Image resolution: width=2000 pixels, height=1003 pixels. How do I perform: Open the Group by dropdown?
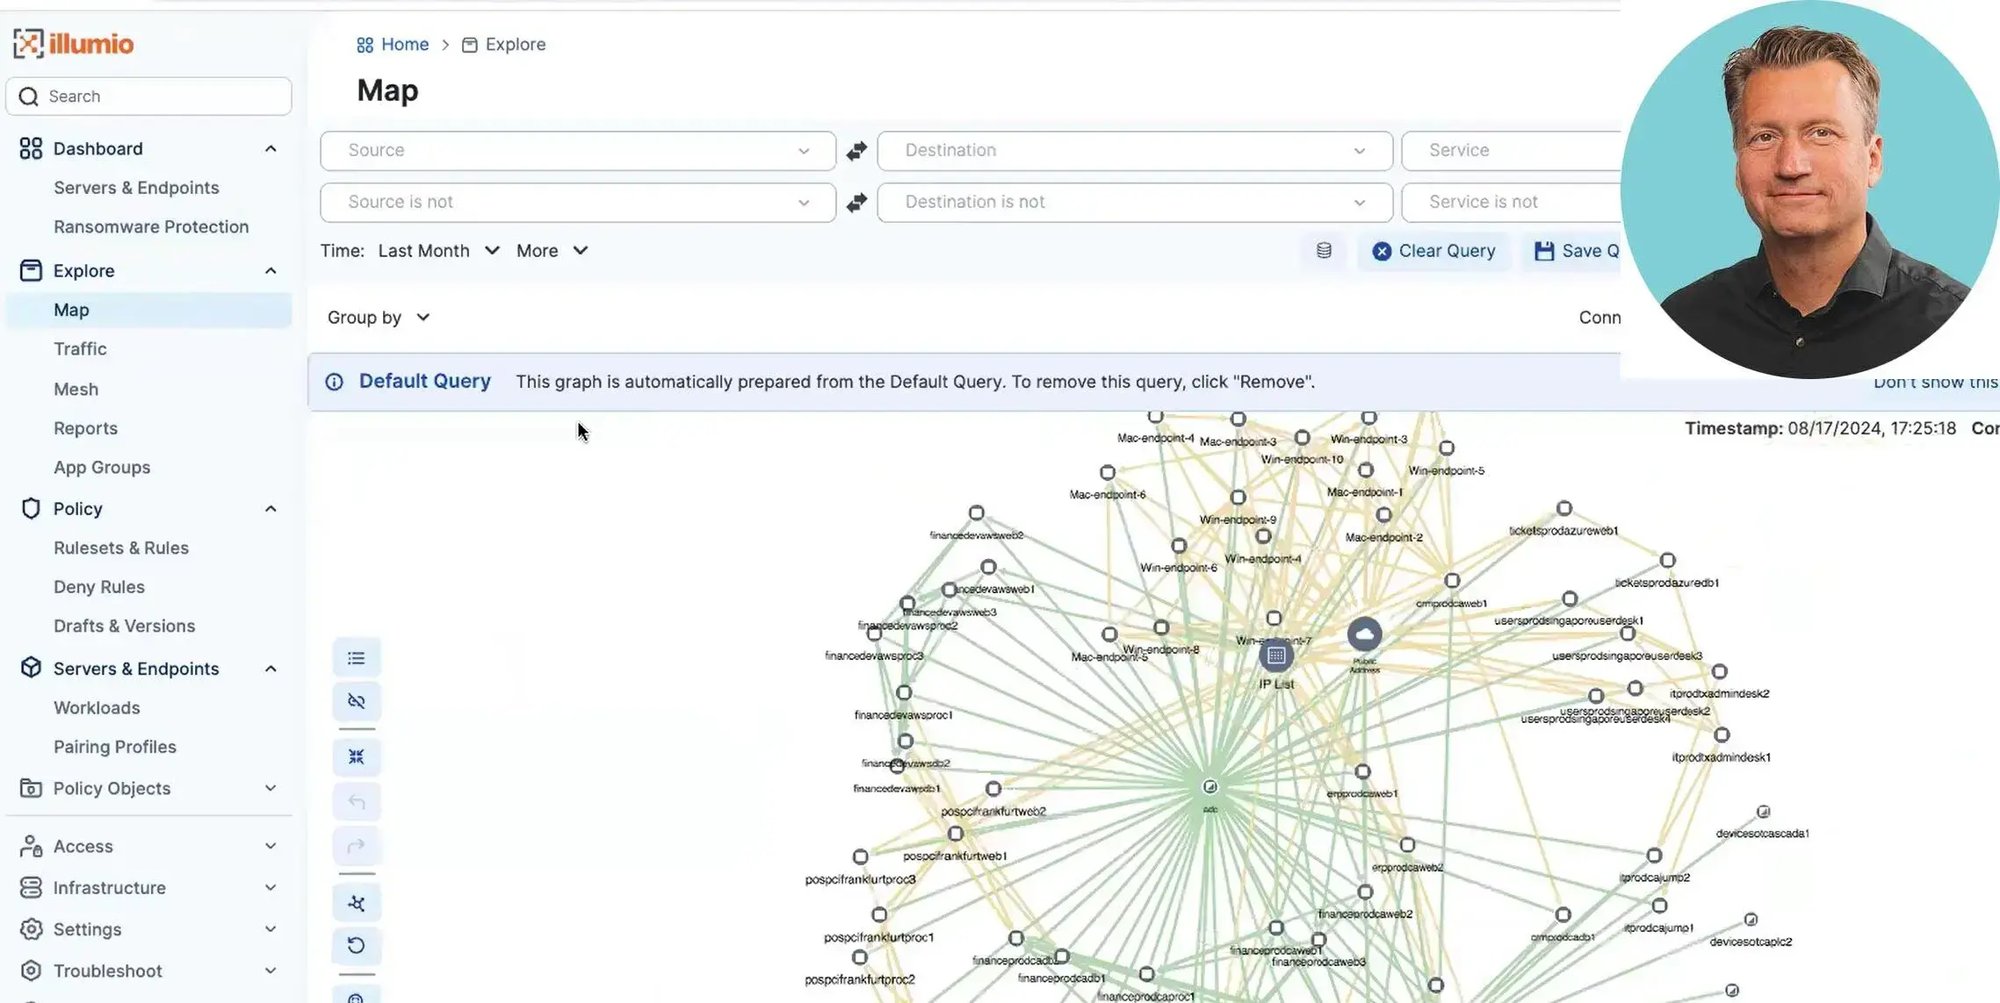pos(378,318)
